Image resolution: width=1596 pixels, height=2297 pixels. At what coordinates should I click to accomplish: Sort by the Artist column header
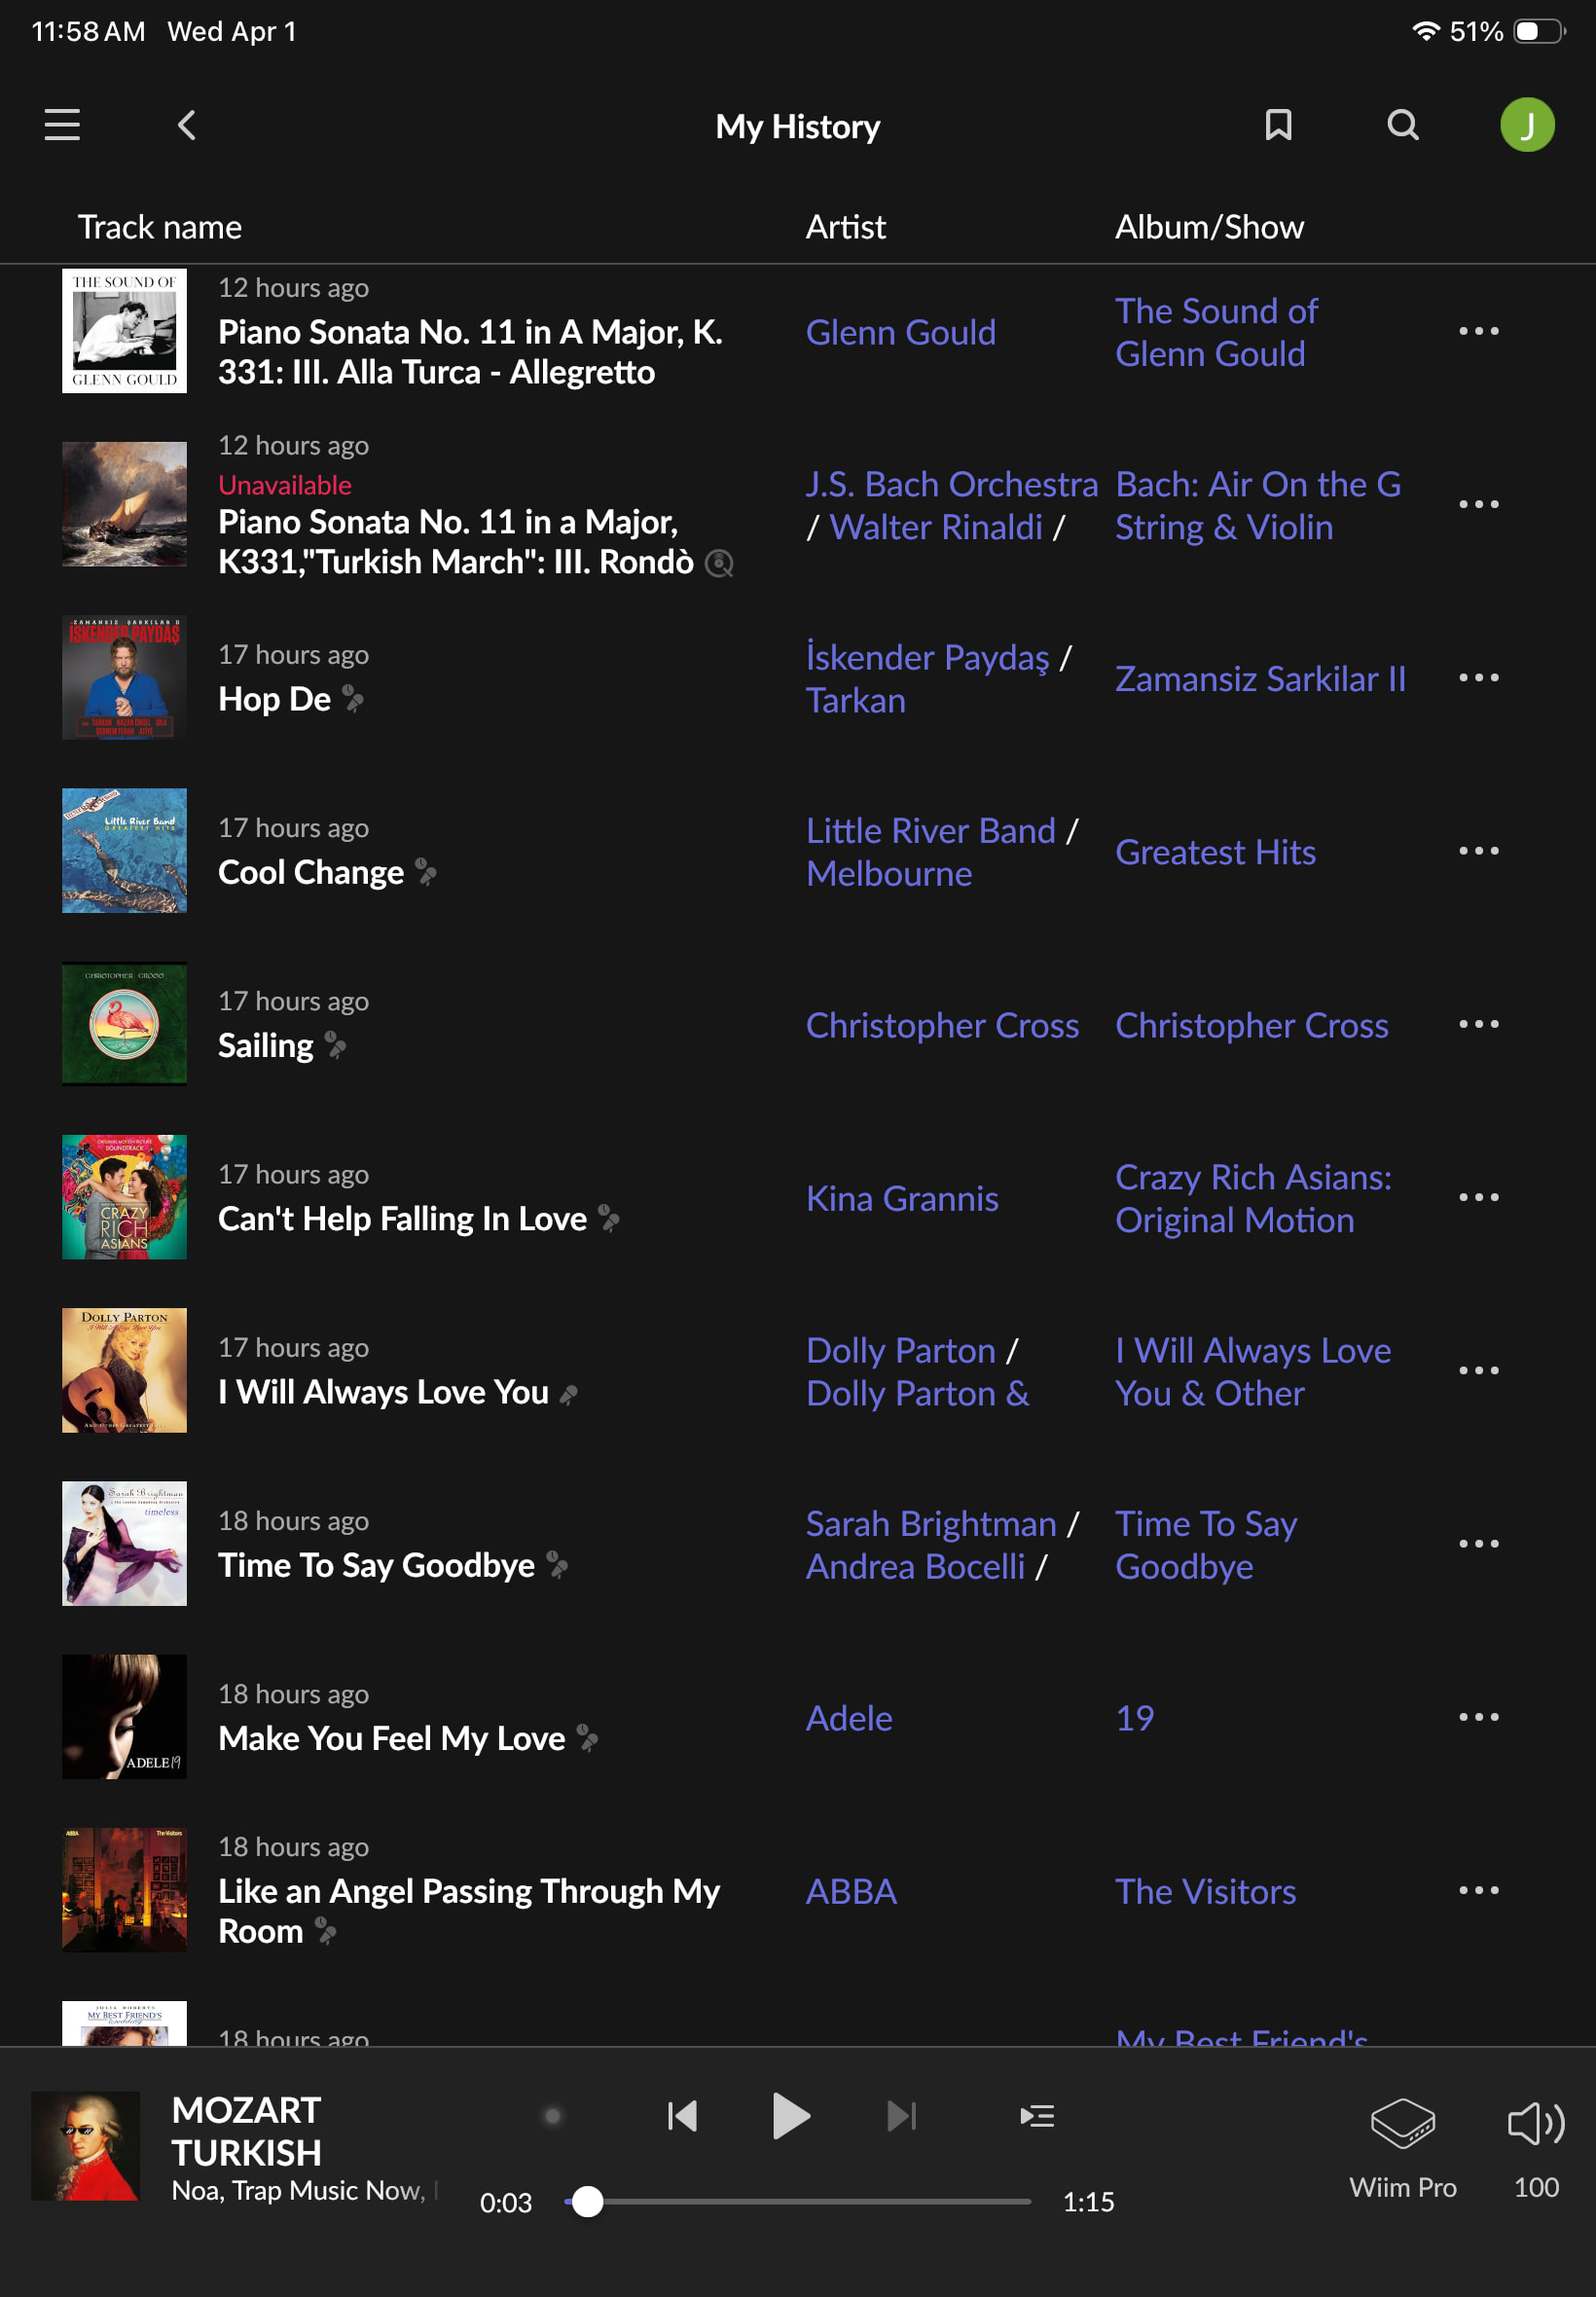pyautogui.click(x=845, y=227)
